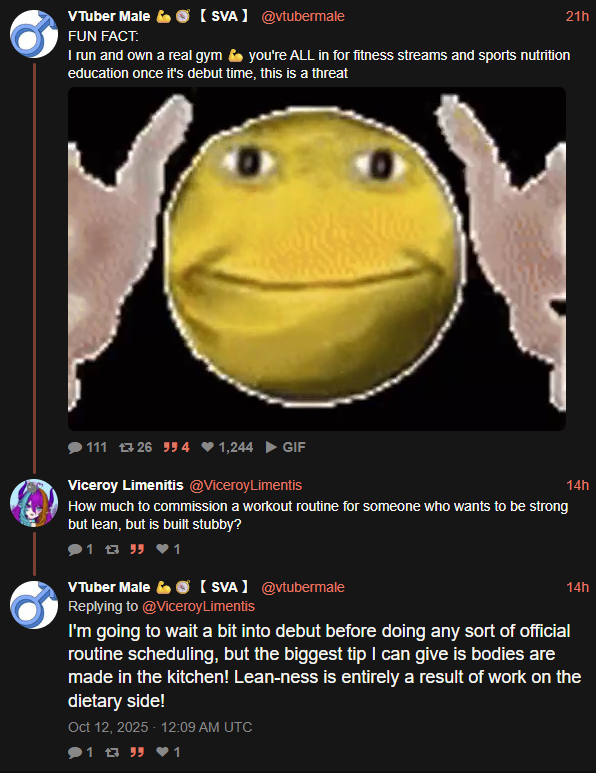Like the last reply about dietary side
The height and width of the screenshot is (773, 596).
click(162, 752)
